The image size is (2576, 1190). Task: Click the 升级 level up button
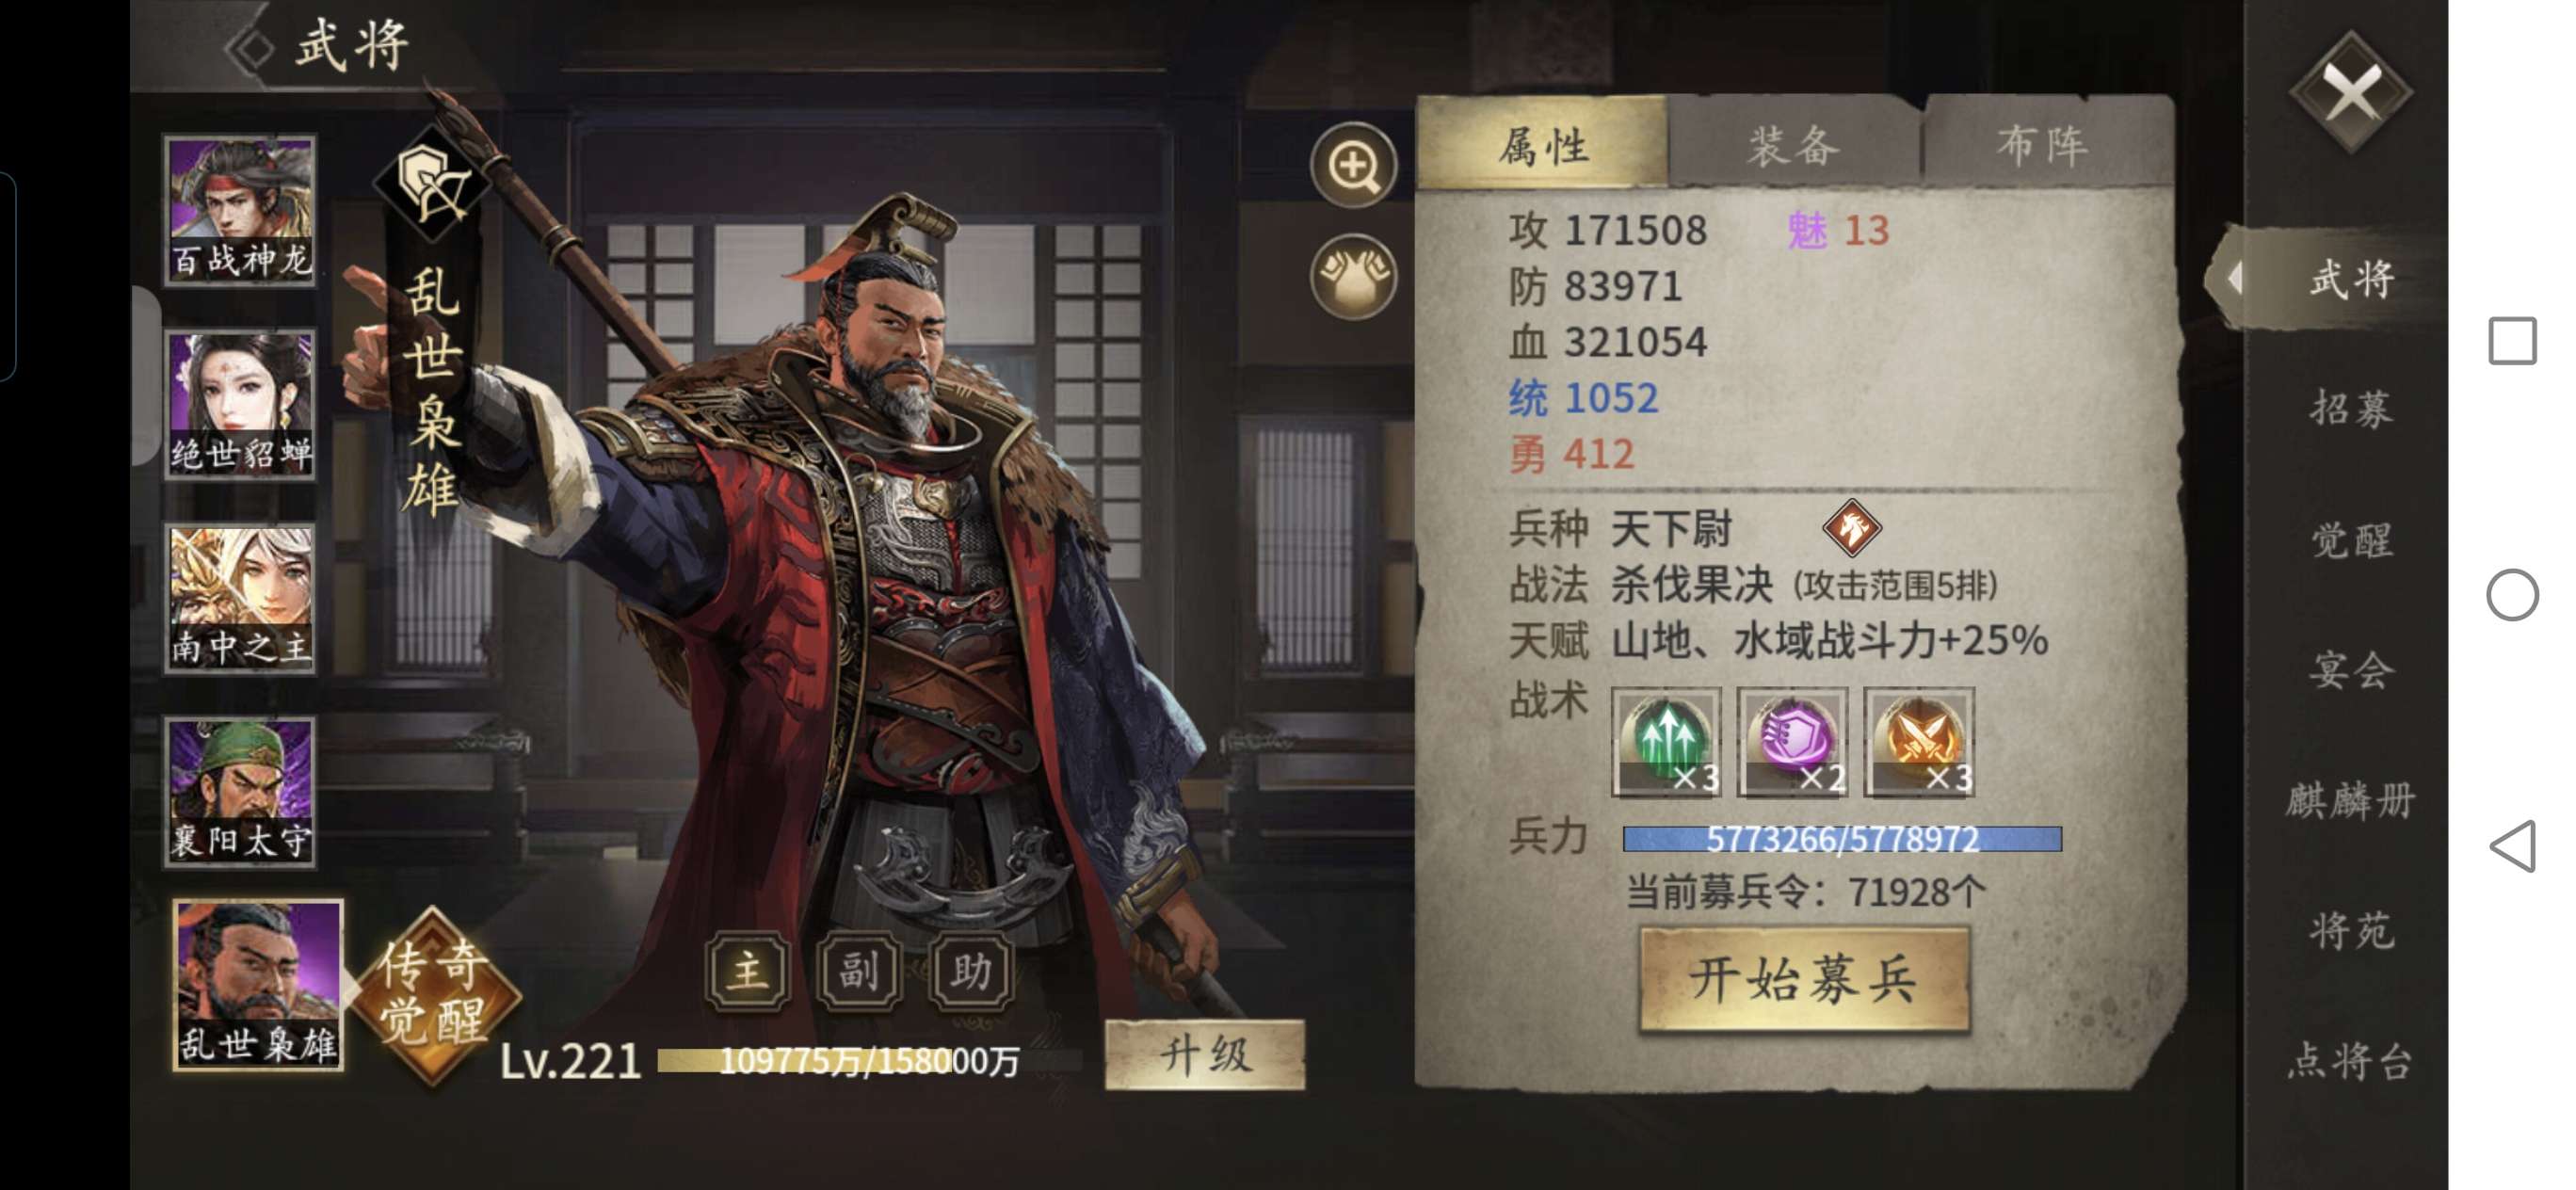pyautogui.click(x=1205, y=1055)
